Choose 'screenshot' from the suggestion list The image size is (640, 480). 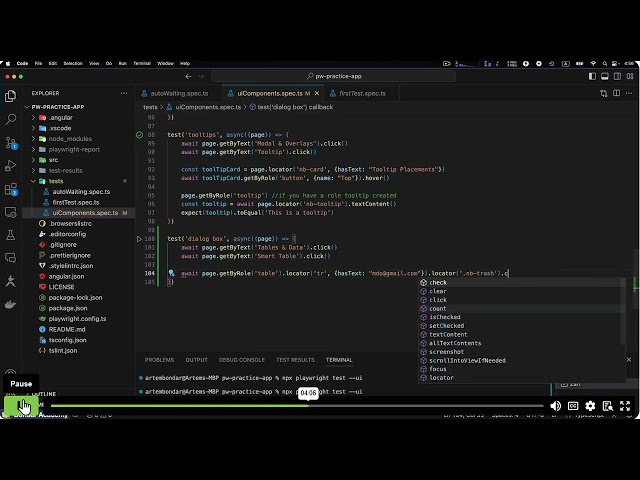[522, 352]
